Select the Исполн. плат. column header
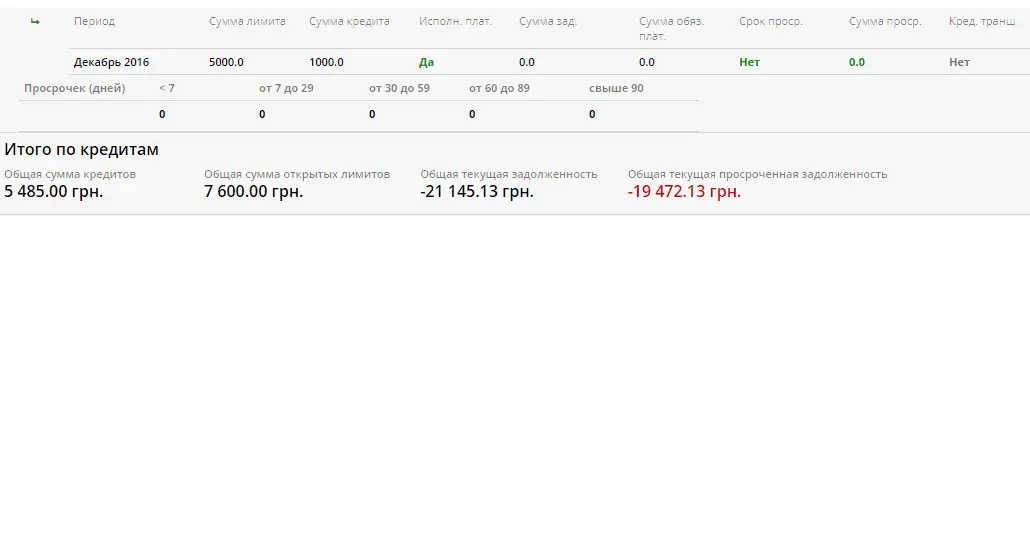Screen dimensions: 1030x540 click(x=455, y=22)
